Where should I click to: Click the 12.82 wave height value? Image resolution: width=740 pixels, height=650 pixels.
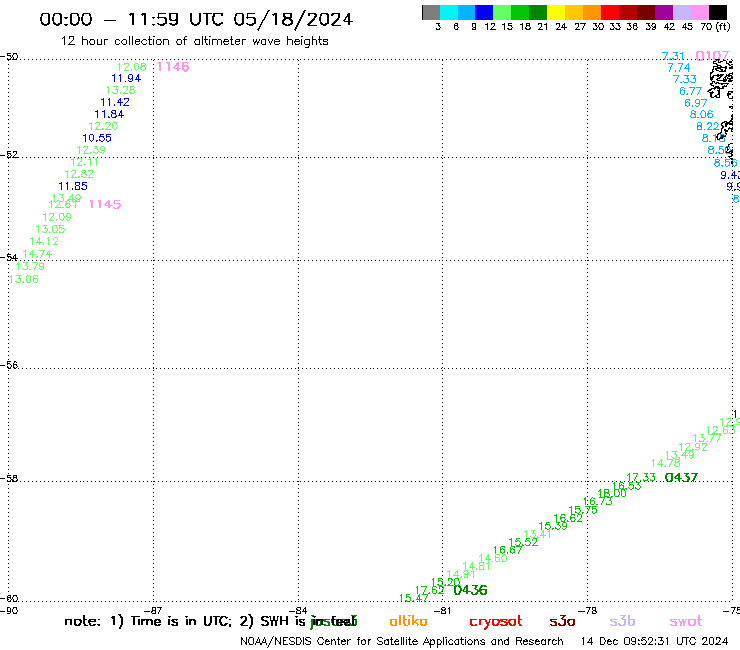coord(79,174)
